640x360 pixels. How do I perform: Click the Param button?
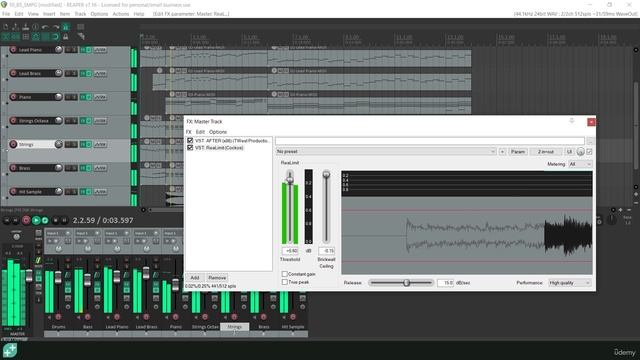click(x=518, y=151)
